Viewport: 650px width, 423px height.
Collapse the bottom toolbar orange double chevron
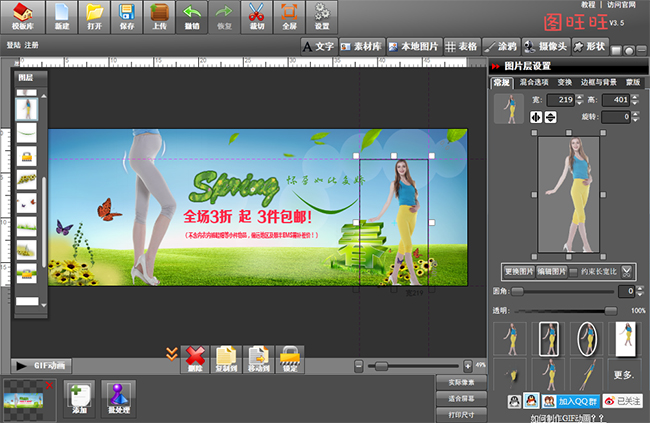[172, 354]
